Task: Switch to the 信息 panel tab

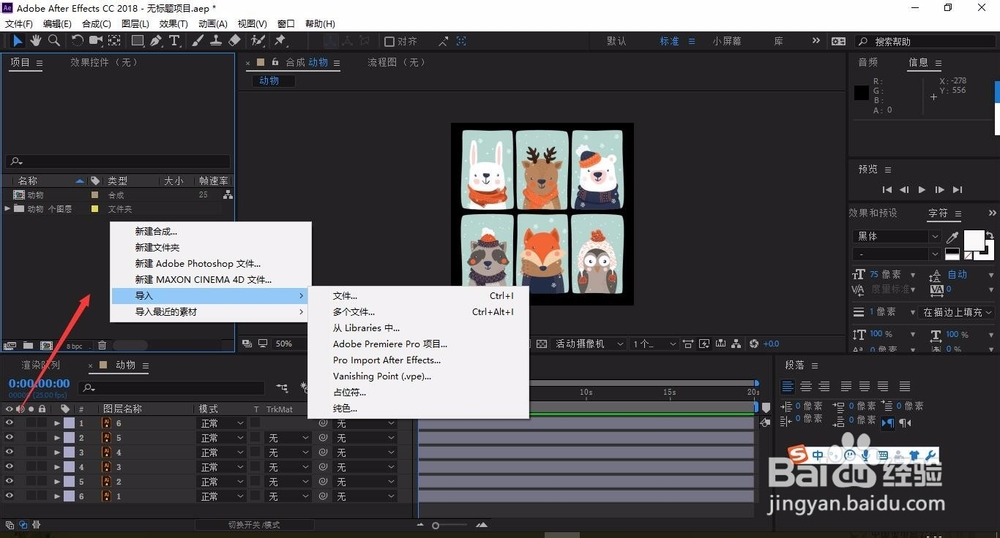Action: click(x=918, y=62)
